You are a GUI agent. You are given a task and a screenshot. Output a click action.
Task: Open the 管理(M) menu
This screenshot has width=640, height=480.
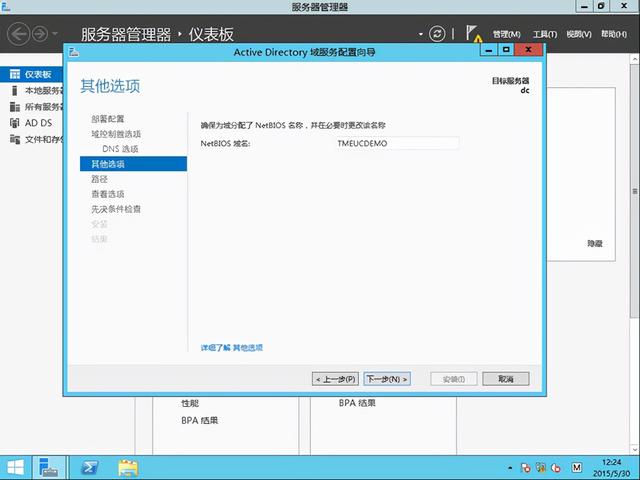[507, 34]
